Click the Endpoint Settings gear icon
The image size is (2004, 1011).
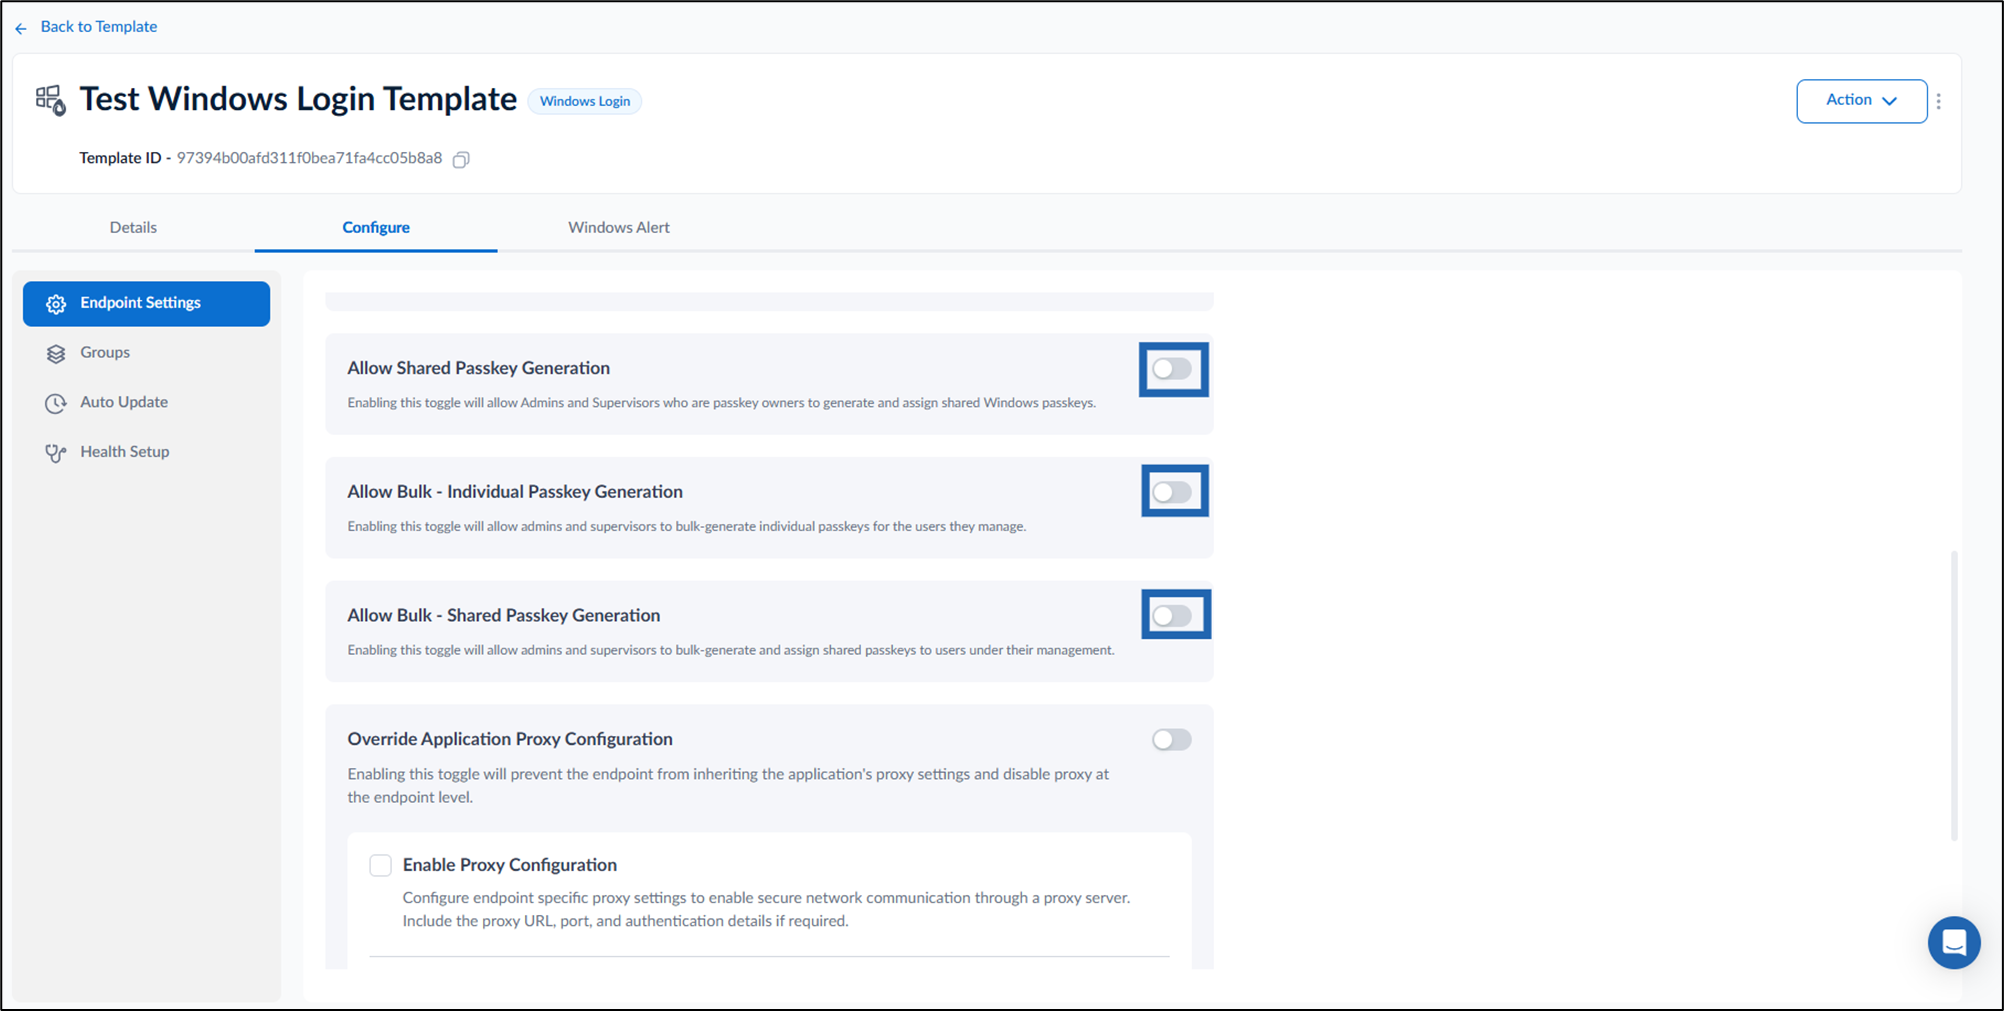[x=56, y=304]
